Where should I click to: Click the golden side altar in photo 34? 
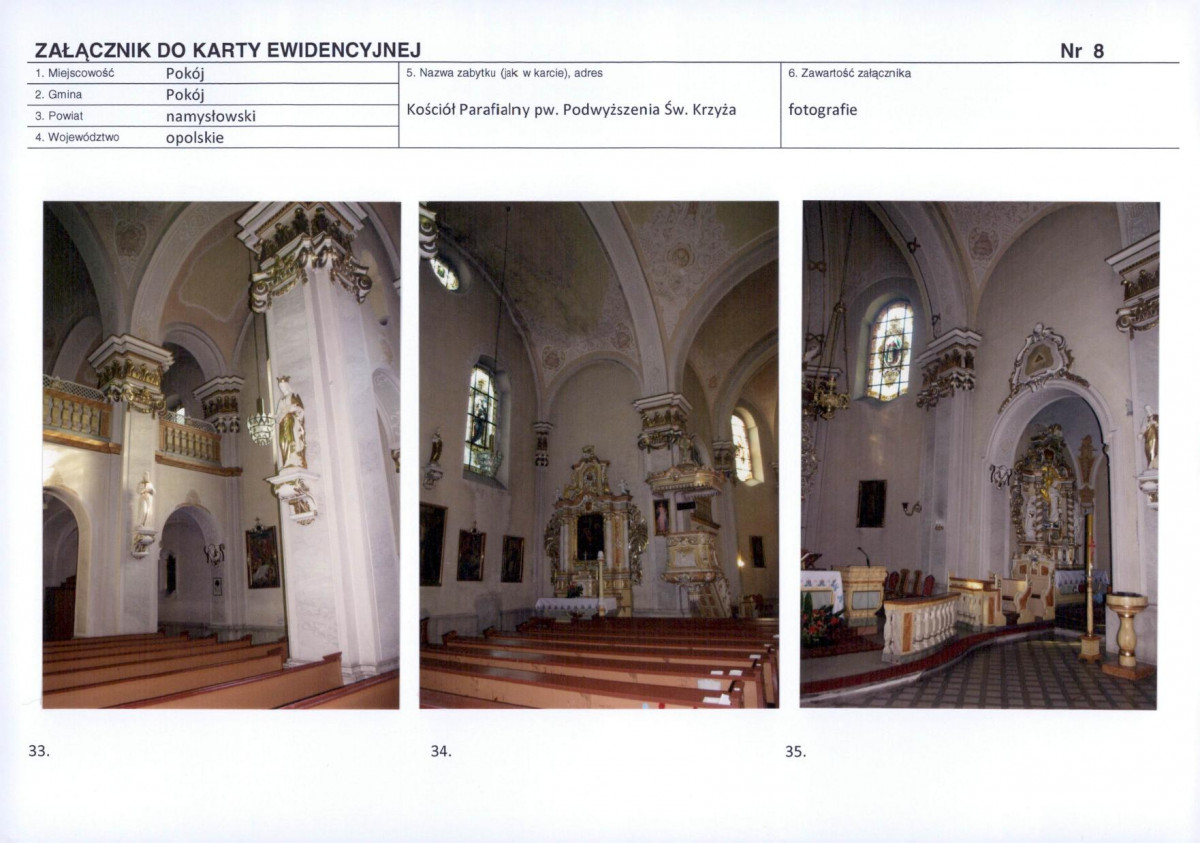point(592,530)
